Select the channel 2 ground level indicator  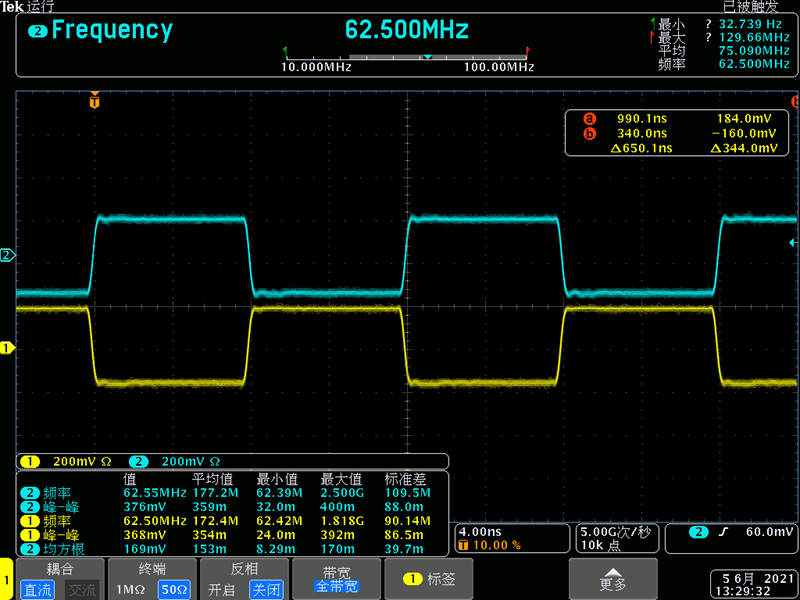(x=6, y=256)
